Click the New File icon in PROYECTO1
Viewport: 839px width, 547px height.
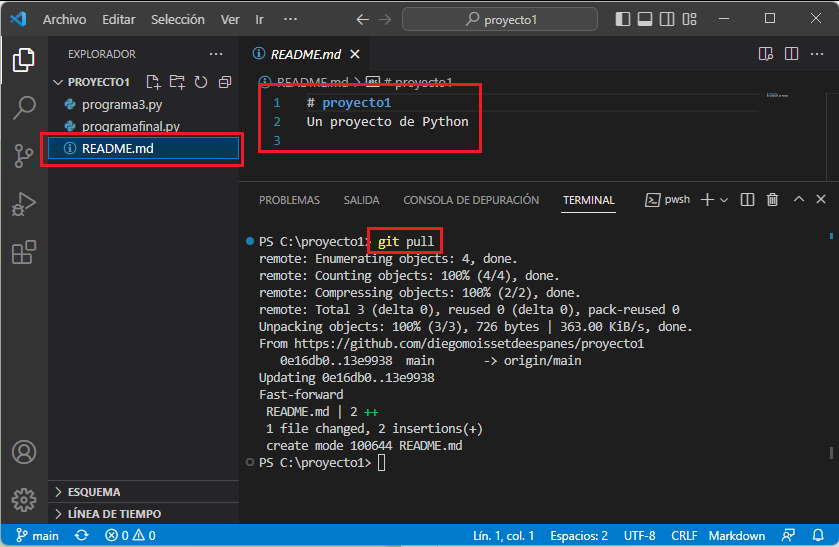click(153, 82)
